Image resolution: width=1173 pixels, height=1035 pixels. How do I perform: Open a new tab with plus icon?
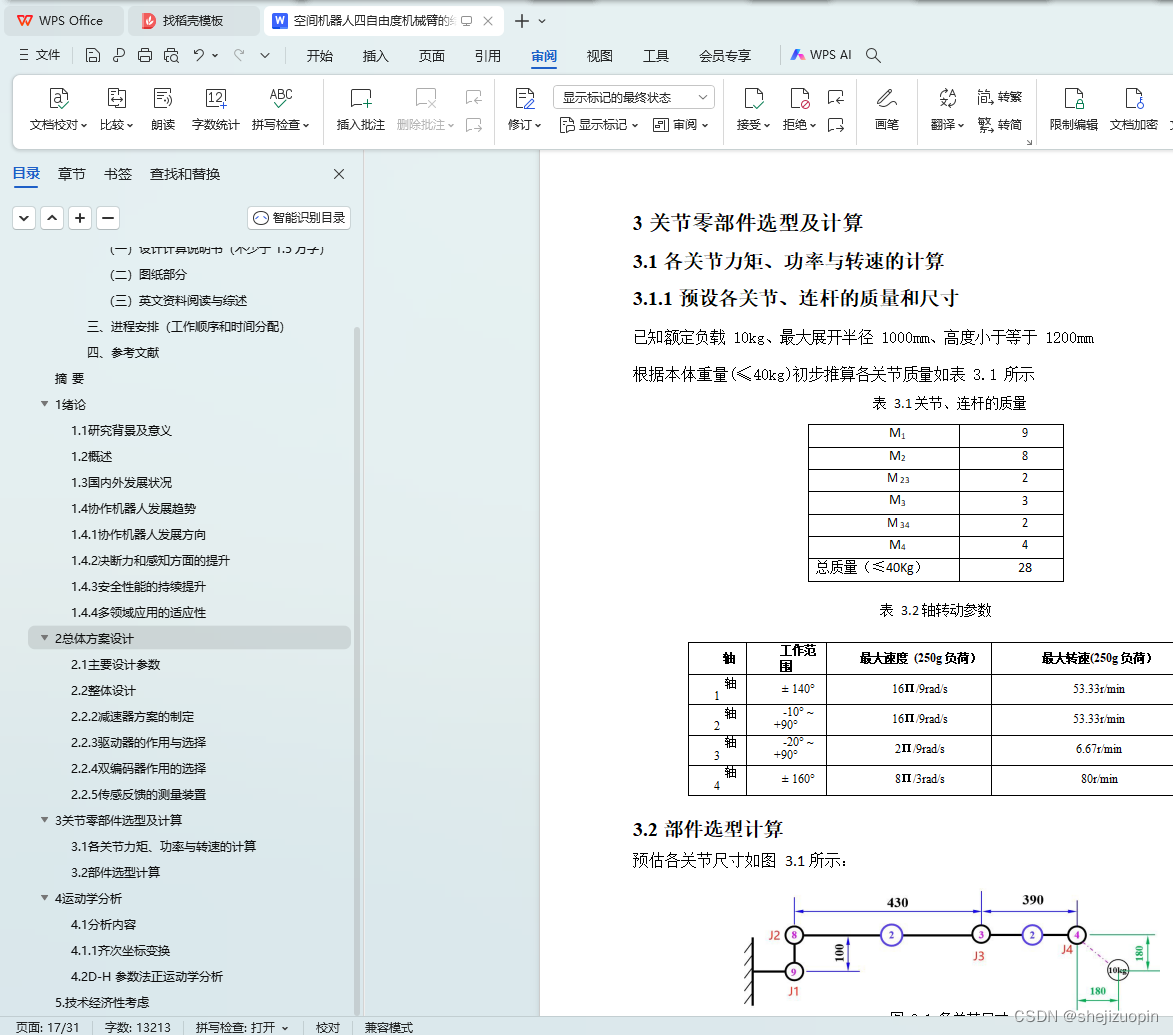[x=522, y=21]
